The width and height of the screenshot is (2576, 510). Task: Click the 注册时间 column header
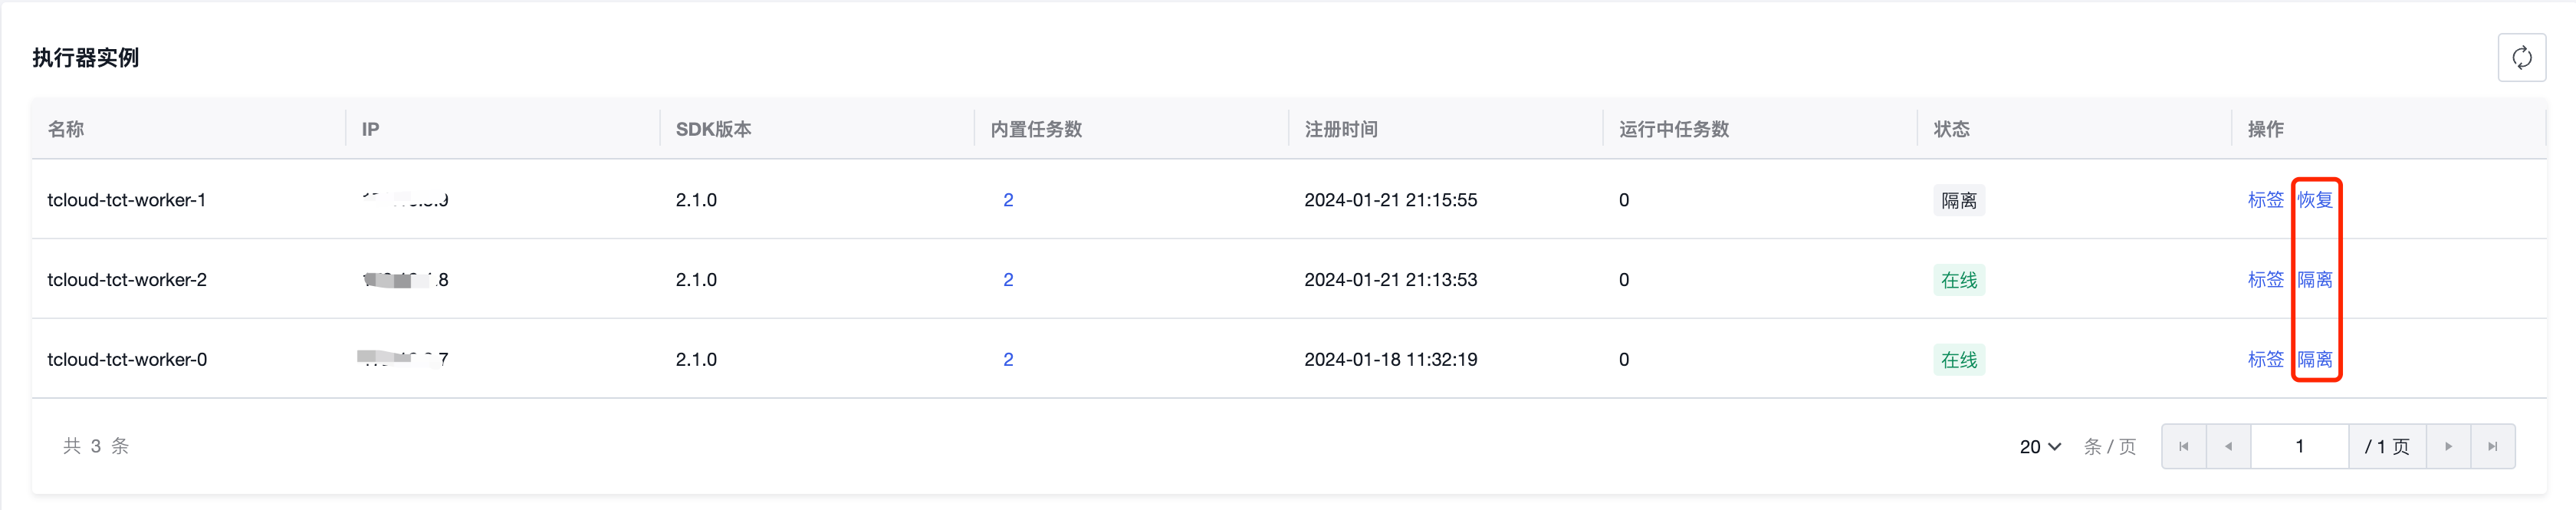pyautogui.click(x=1340, y=129)
